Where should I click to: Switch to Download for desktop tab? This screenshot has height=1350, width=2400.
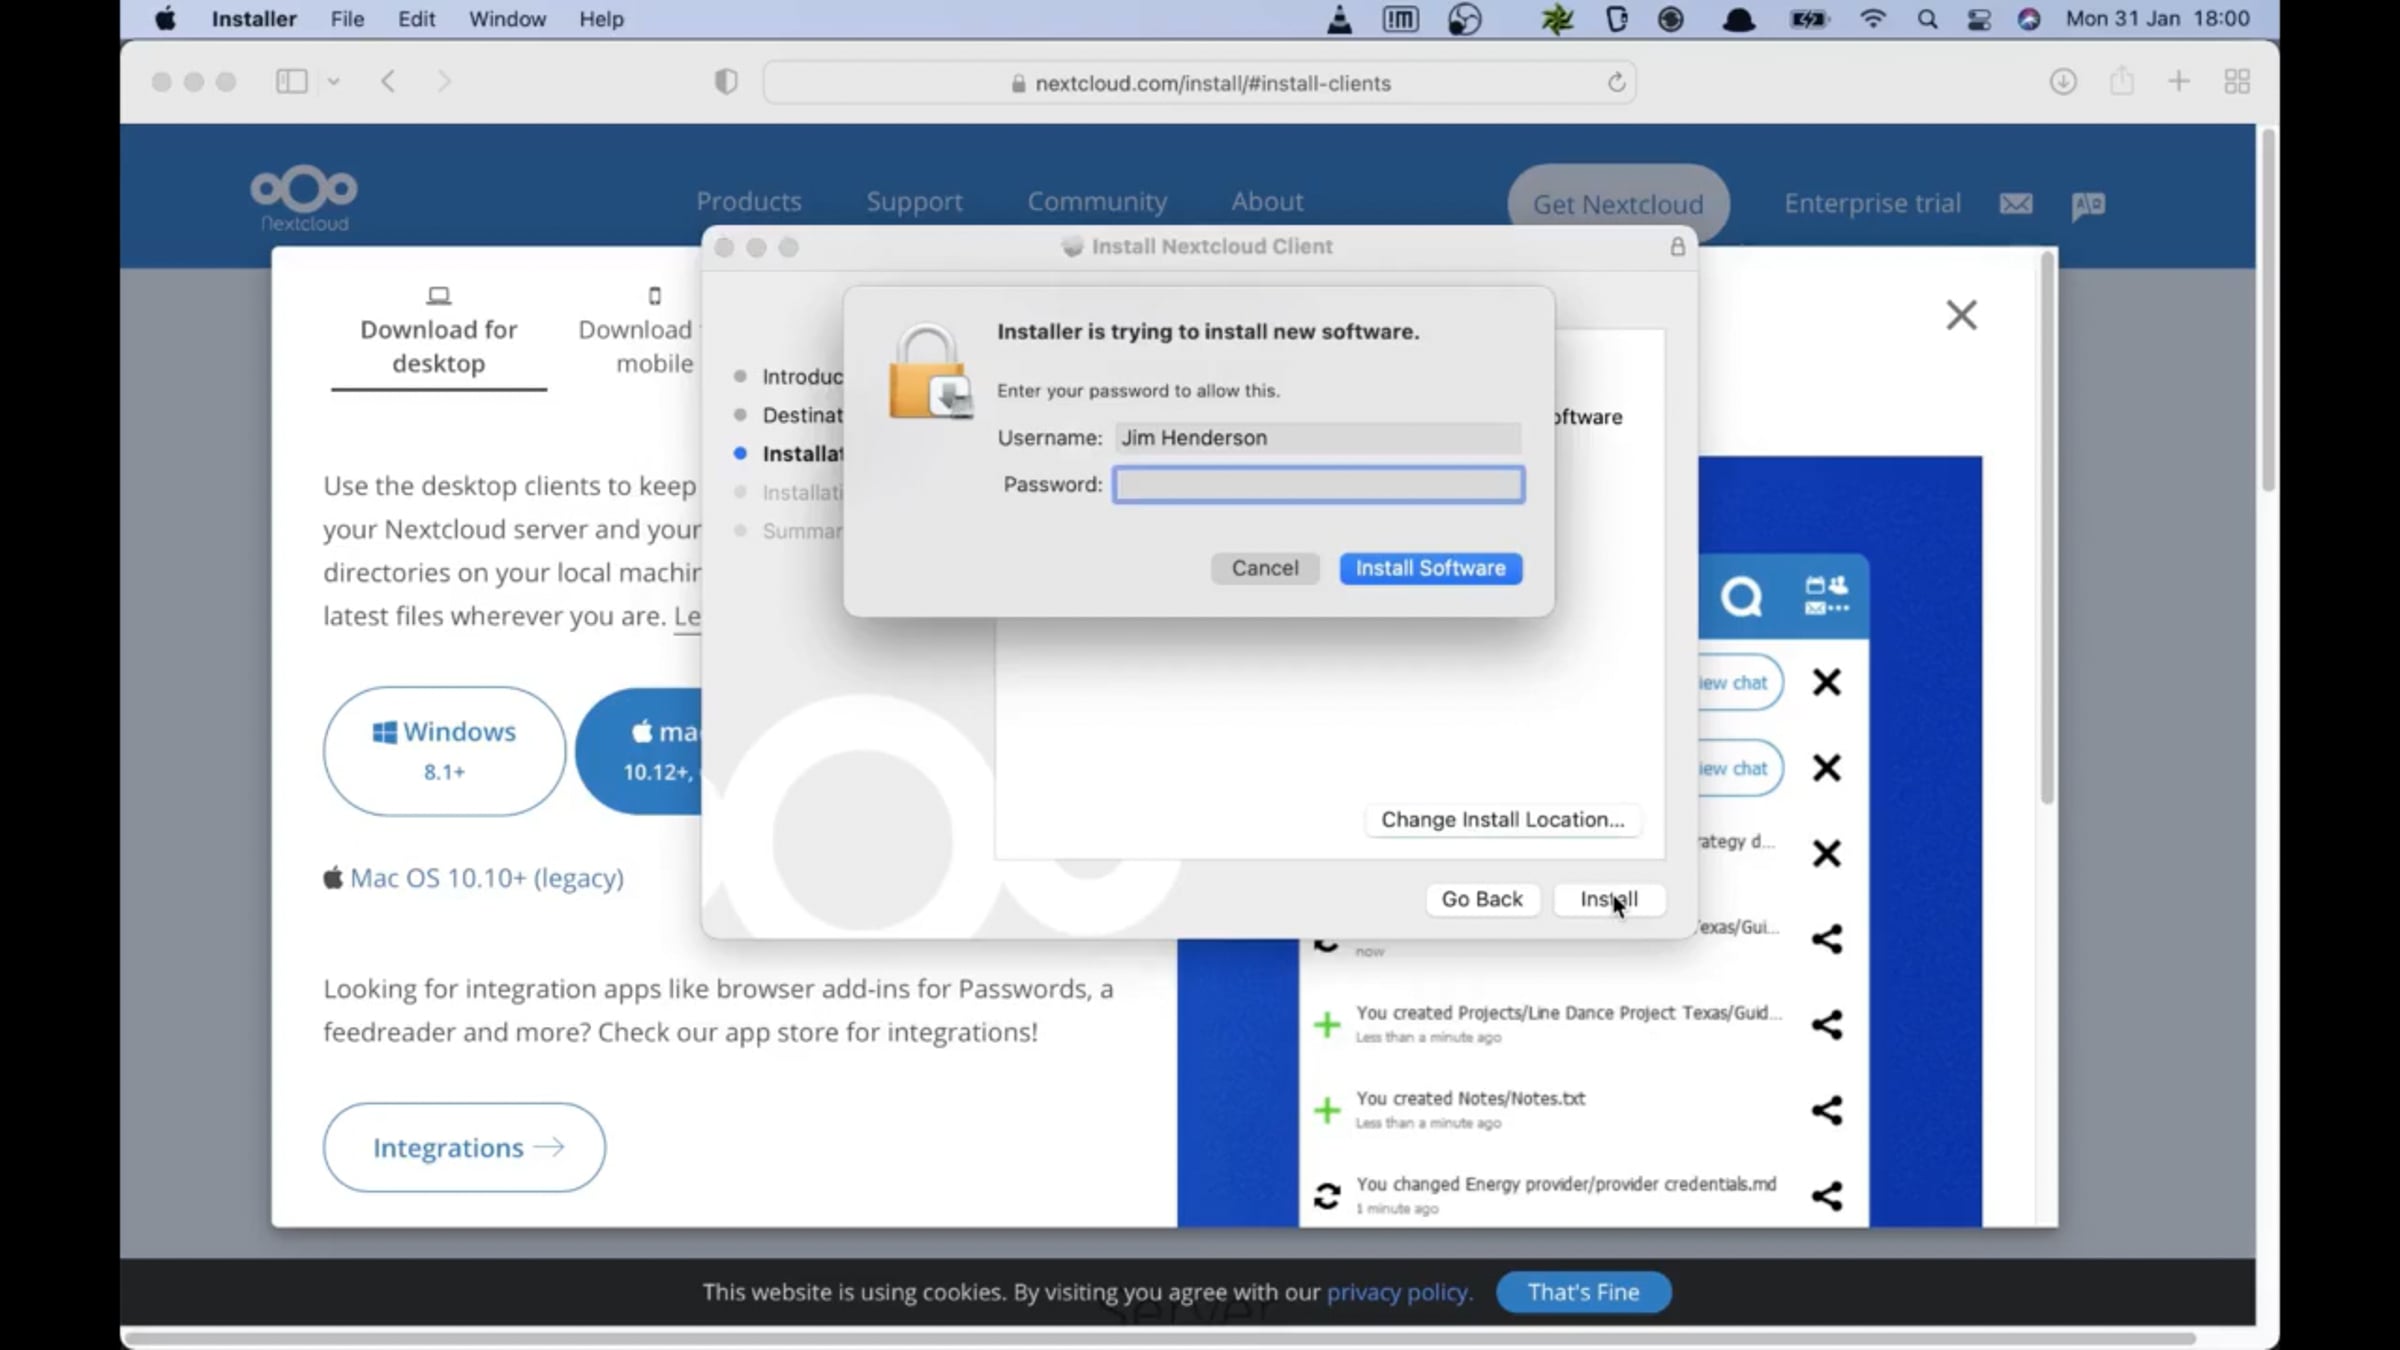[x=438, y=345]
